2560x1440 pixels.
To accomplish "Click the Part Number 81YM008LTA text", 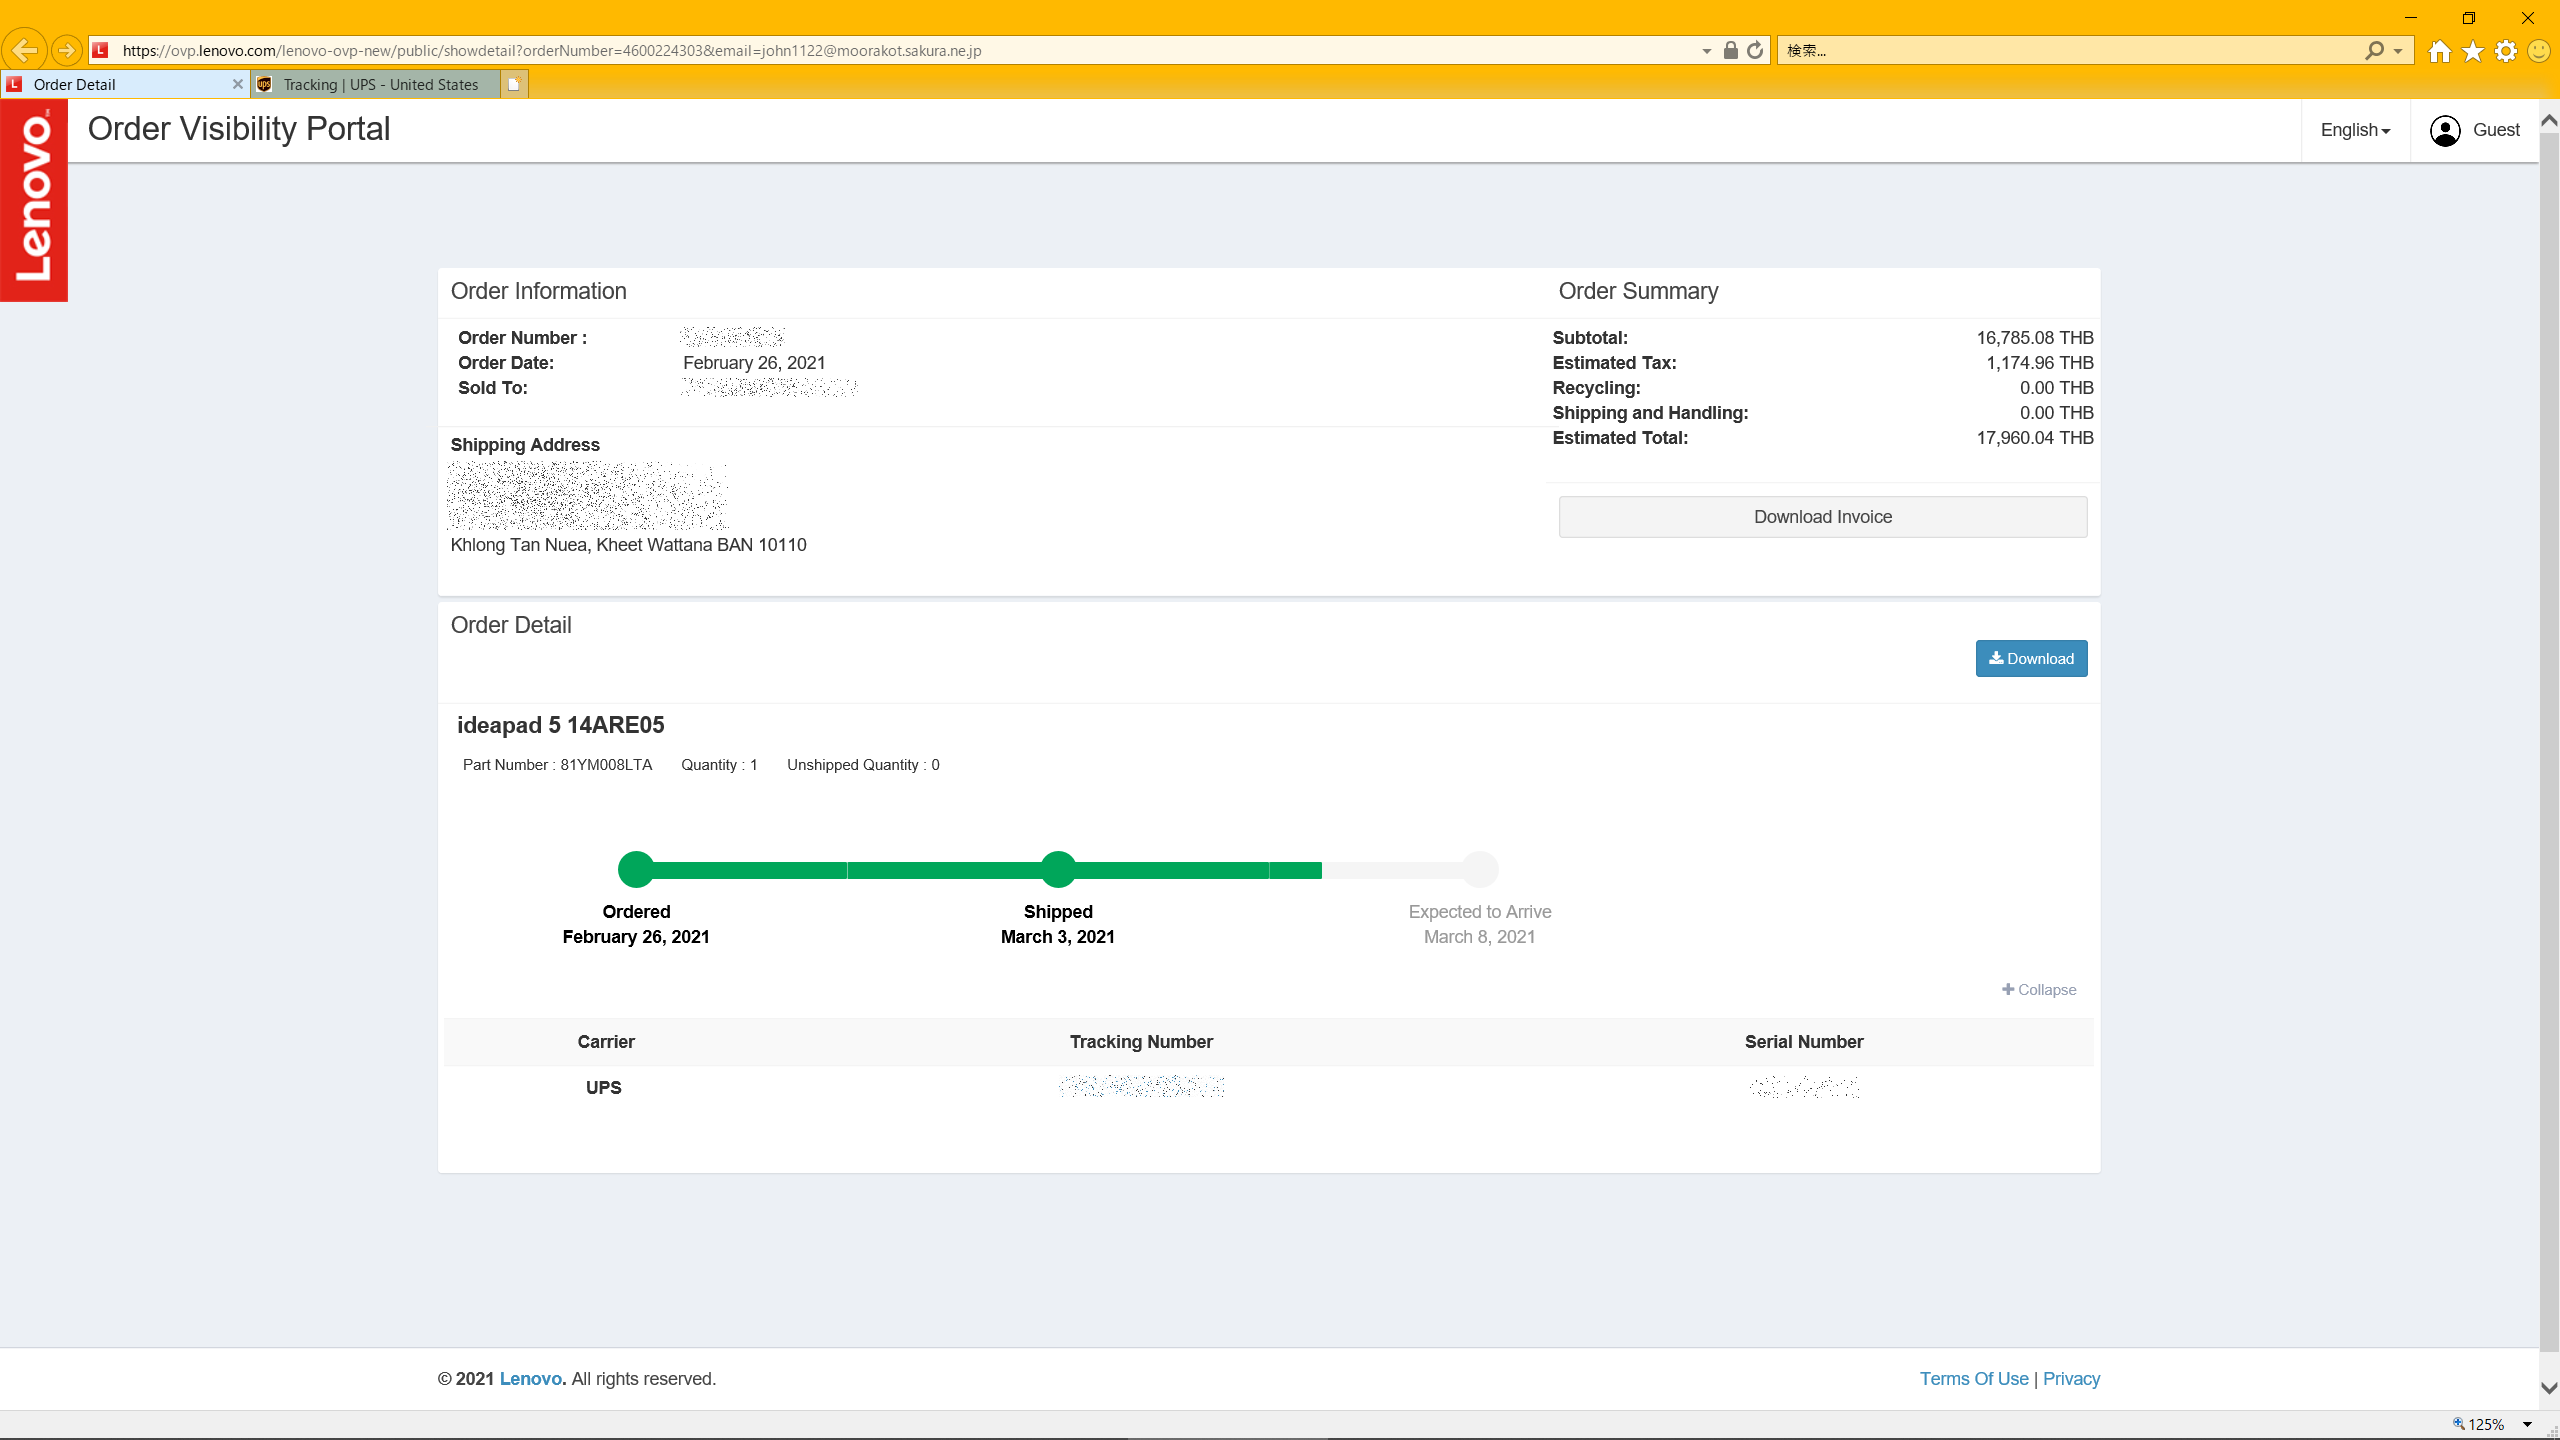I will 557,765.
